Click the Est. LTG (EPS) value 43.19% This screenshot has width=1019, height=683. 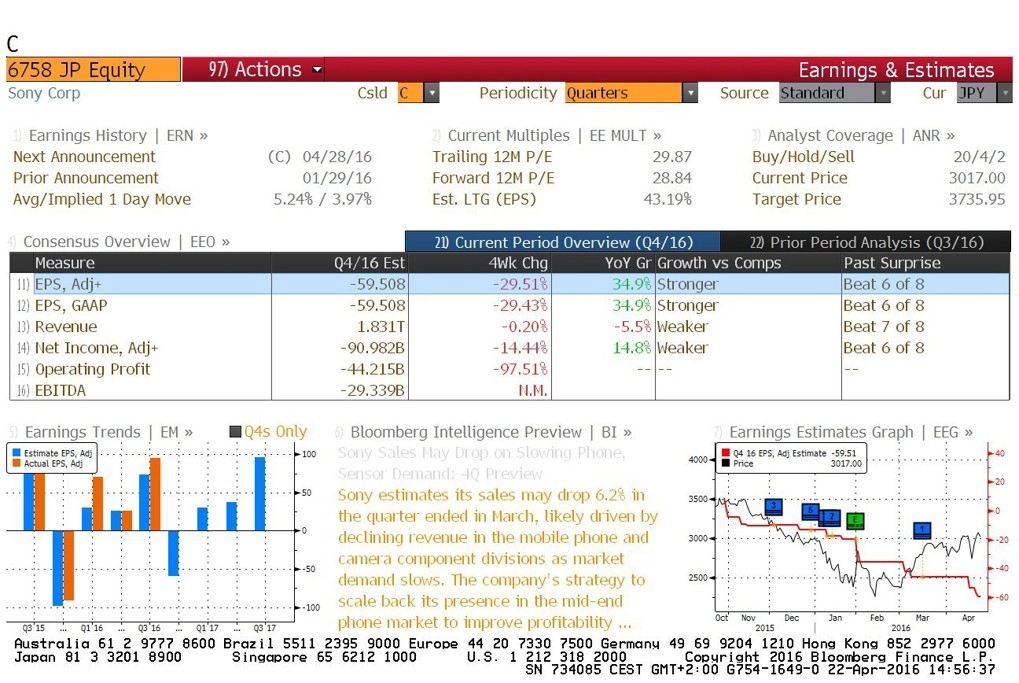pyautogui.click(x=667, y=200)
